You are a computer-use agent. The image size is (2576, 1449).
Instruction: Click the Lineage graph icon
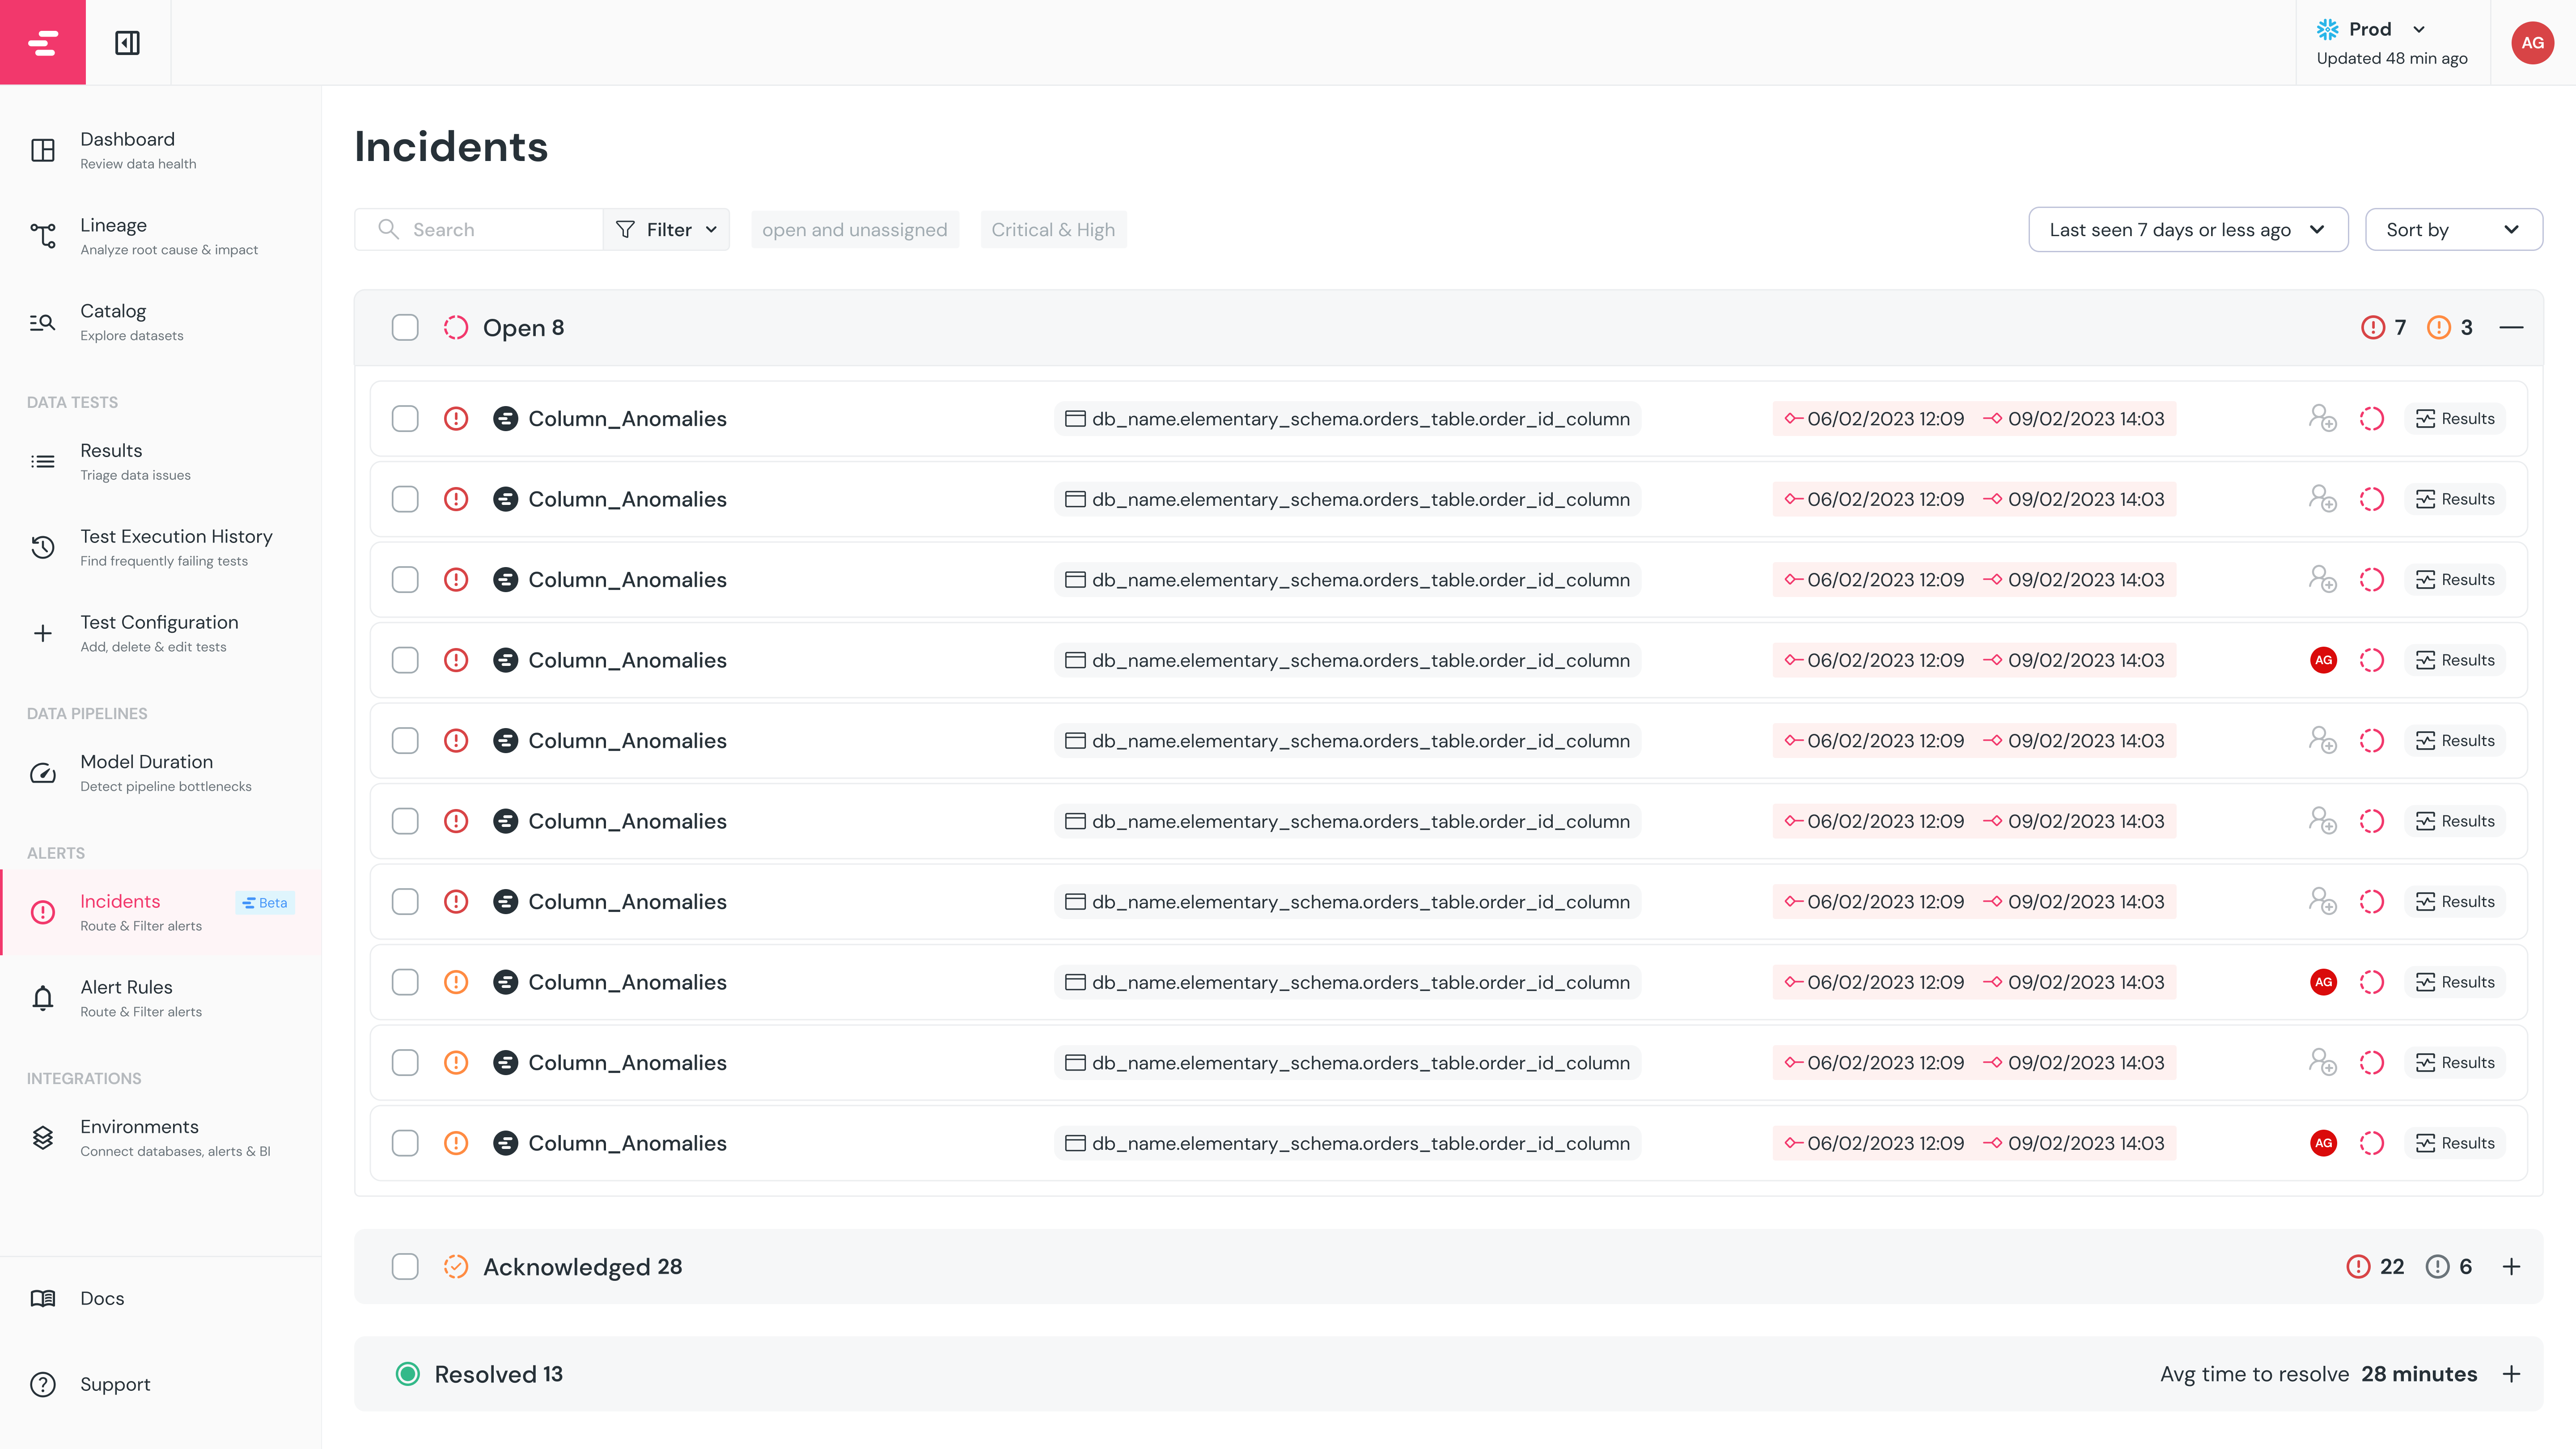pyautogui.click(x=43, y=236)
